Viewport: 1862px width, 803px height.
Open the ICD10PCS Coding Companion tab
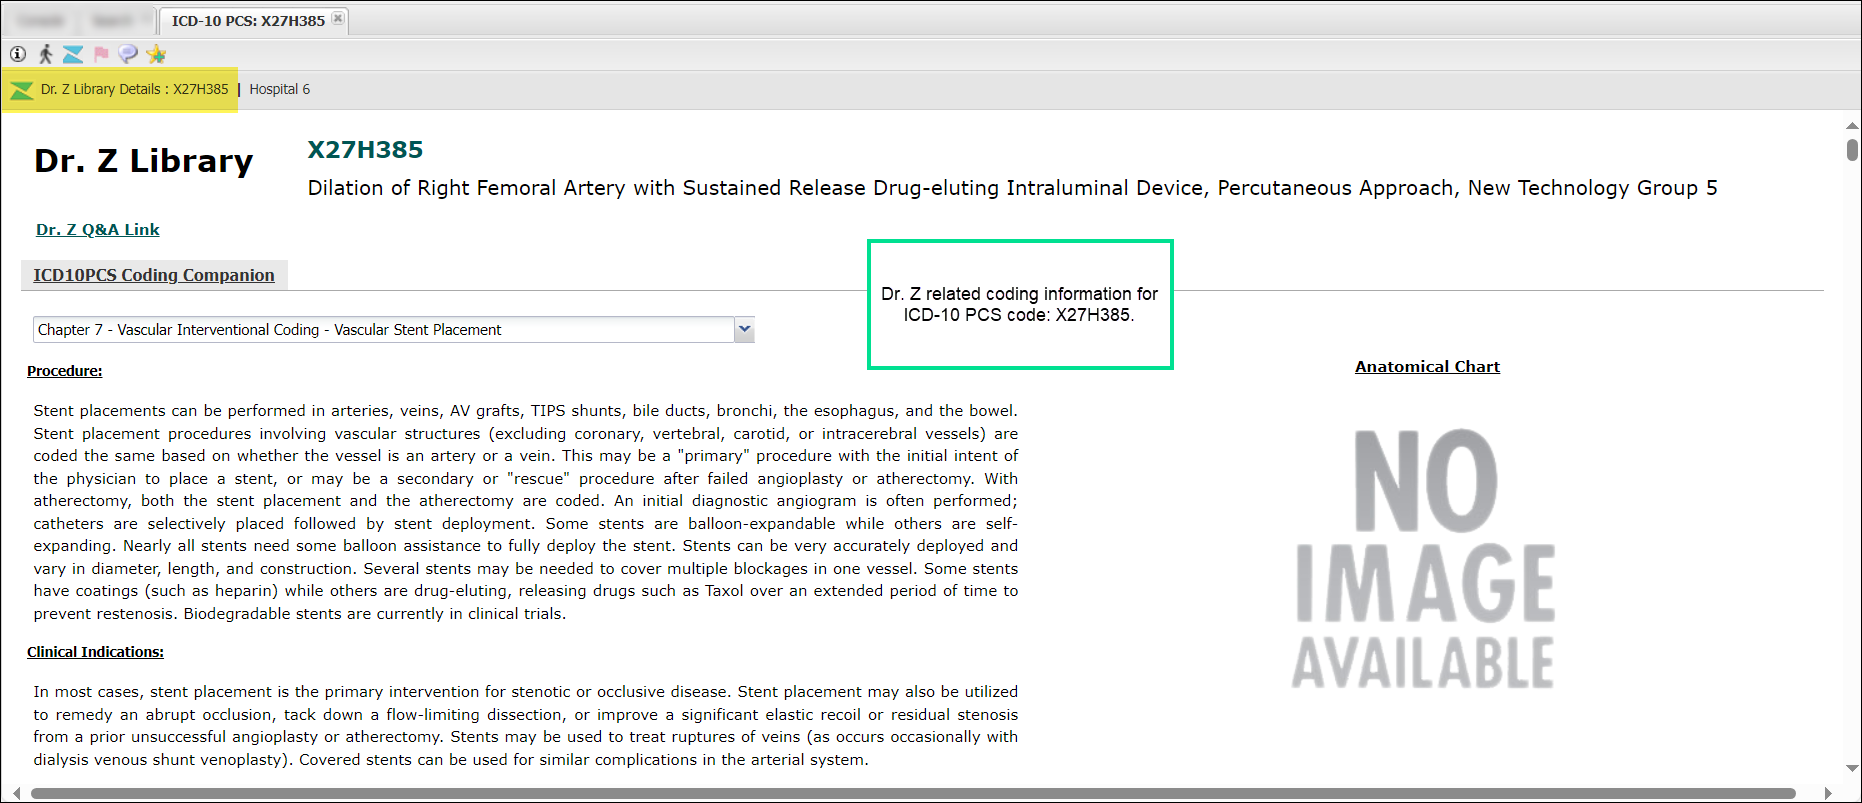154,275
